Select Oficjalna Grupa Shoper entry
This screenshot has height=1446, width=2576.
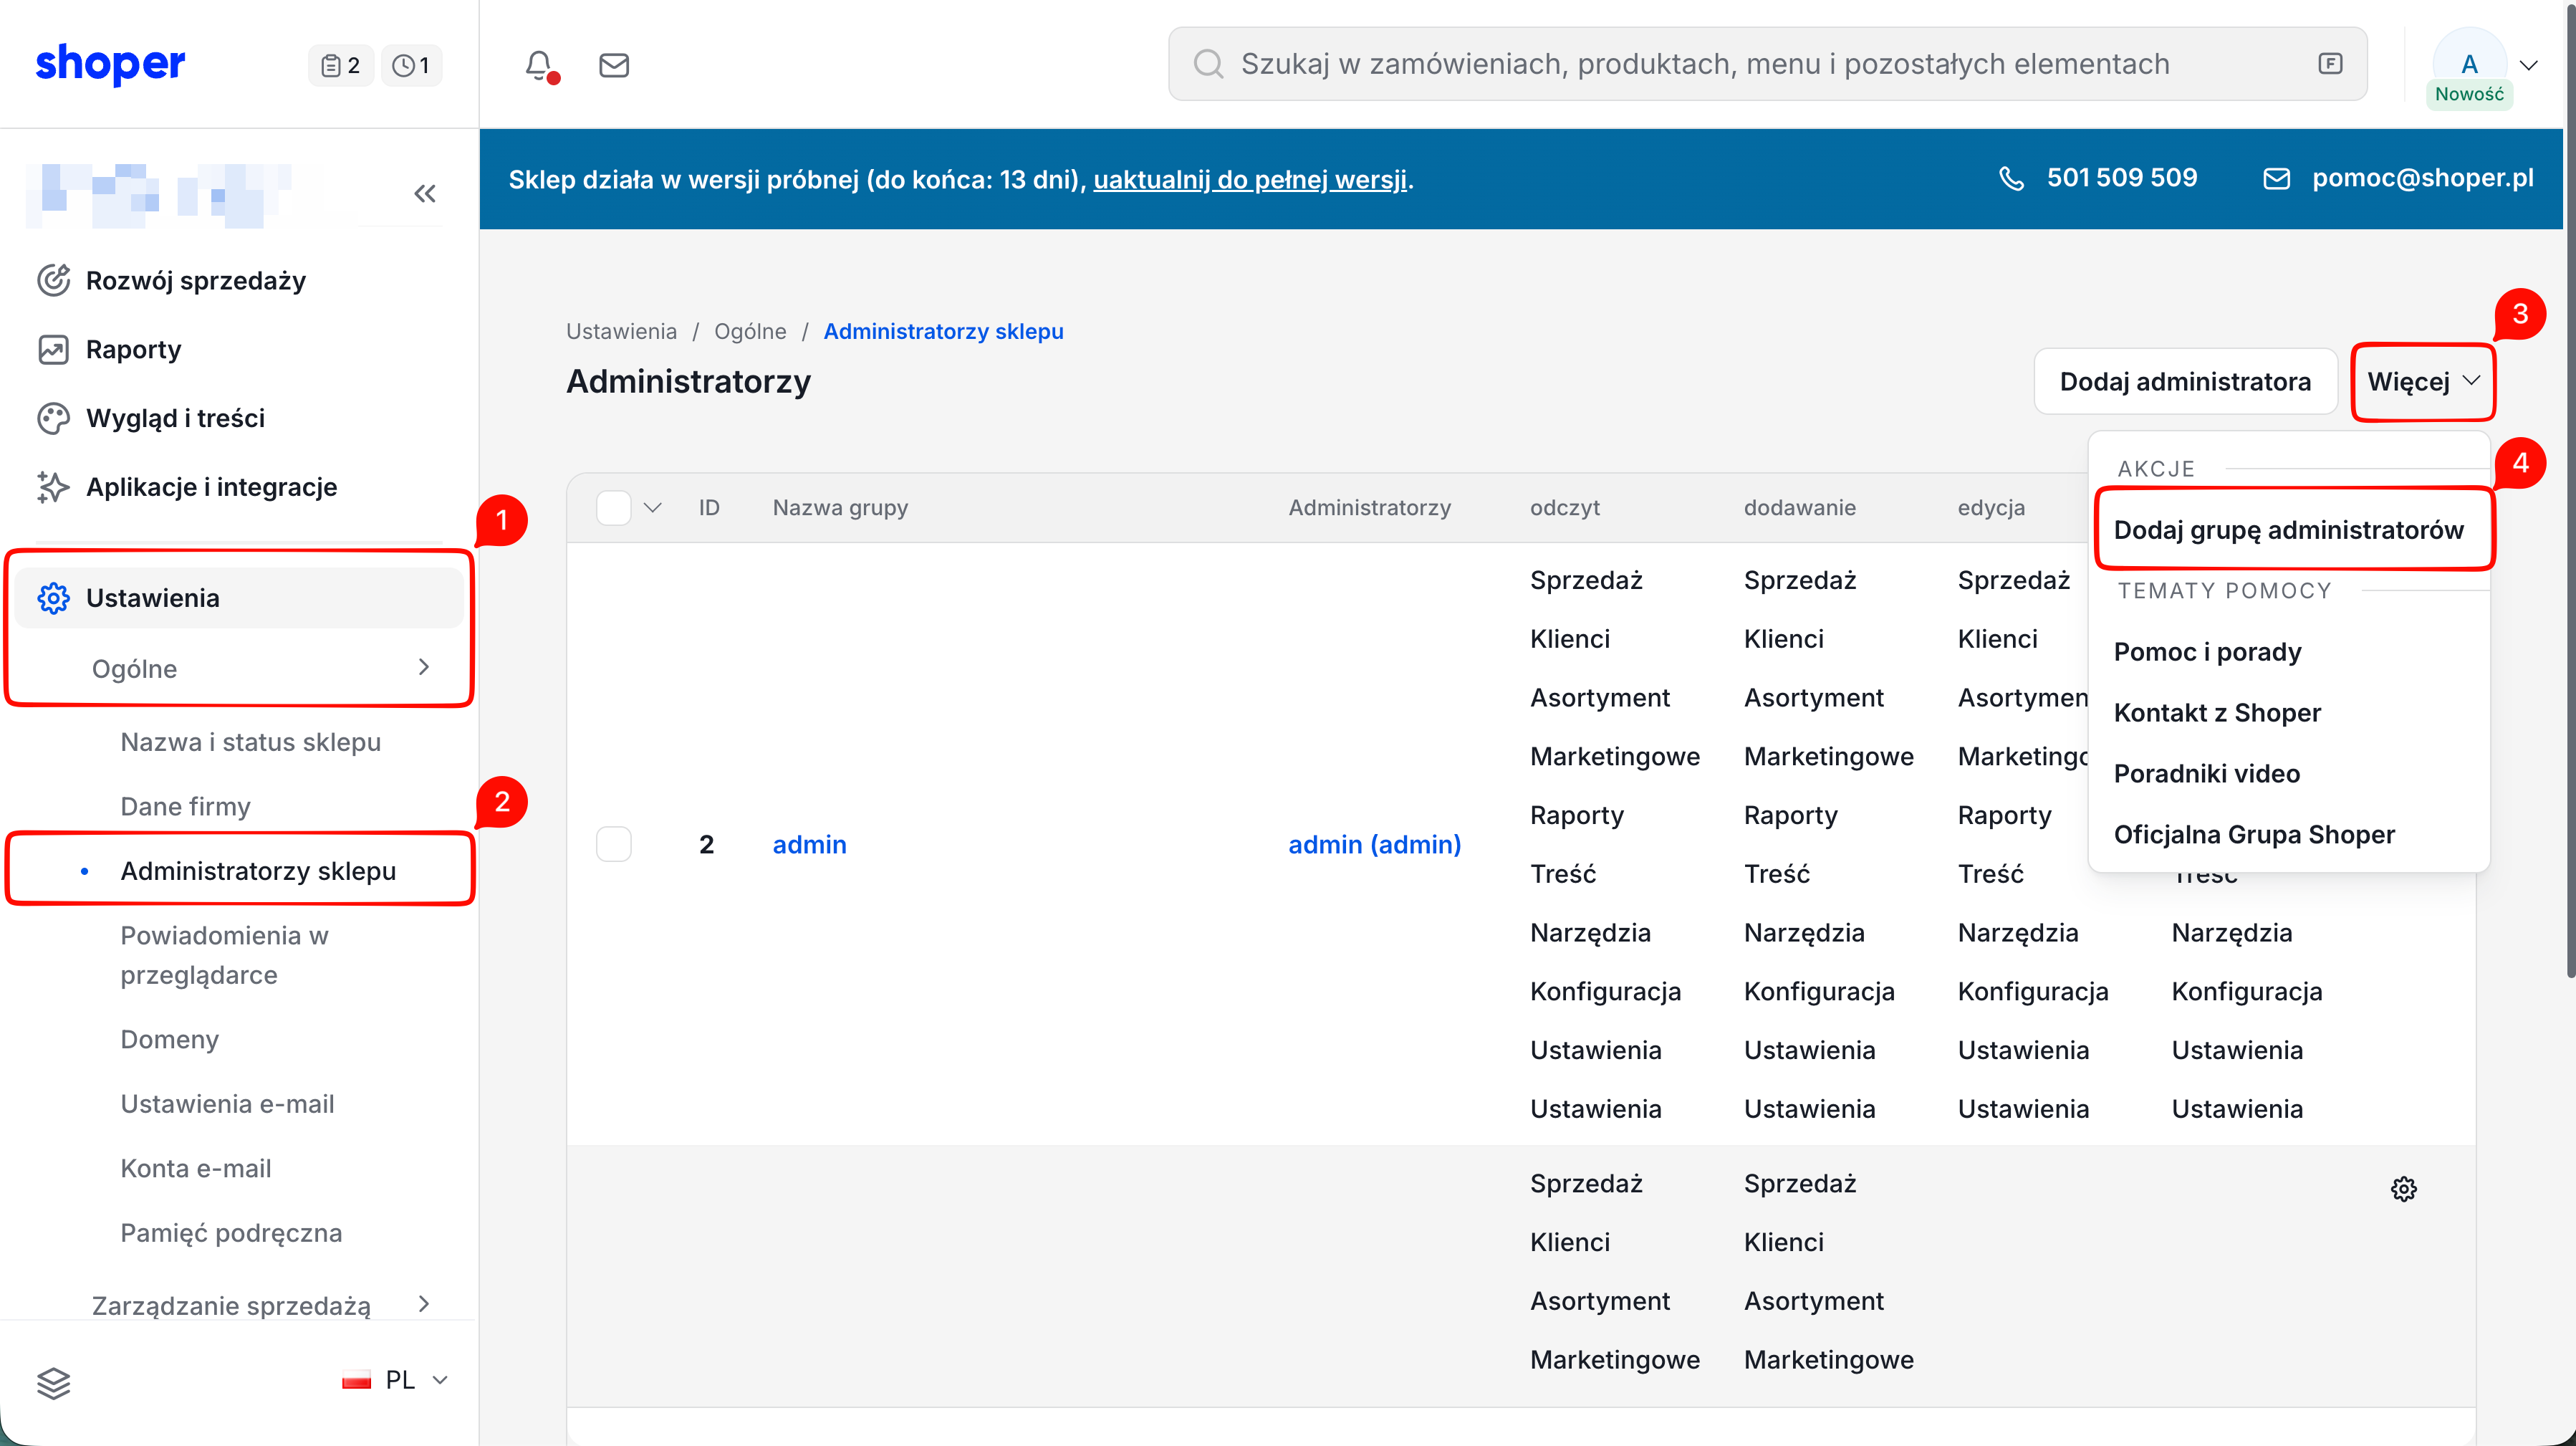pyautogui.click(x=2254, y=835)
